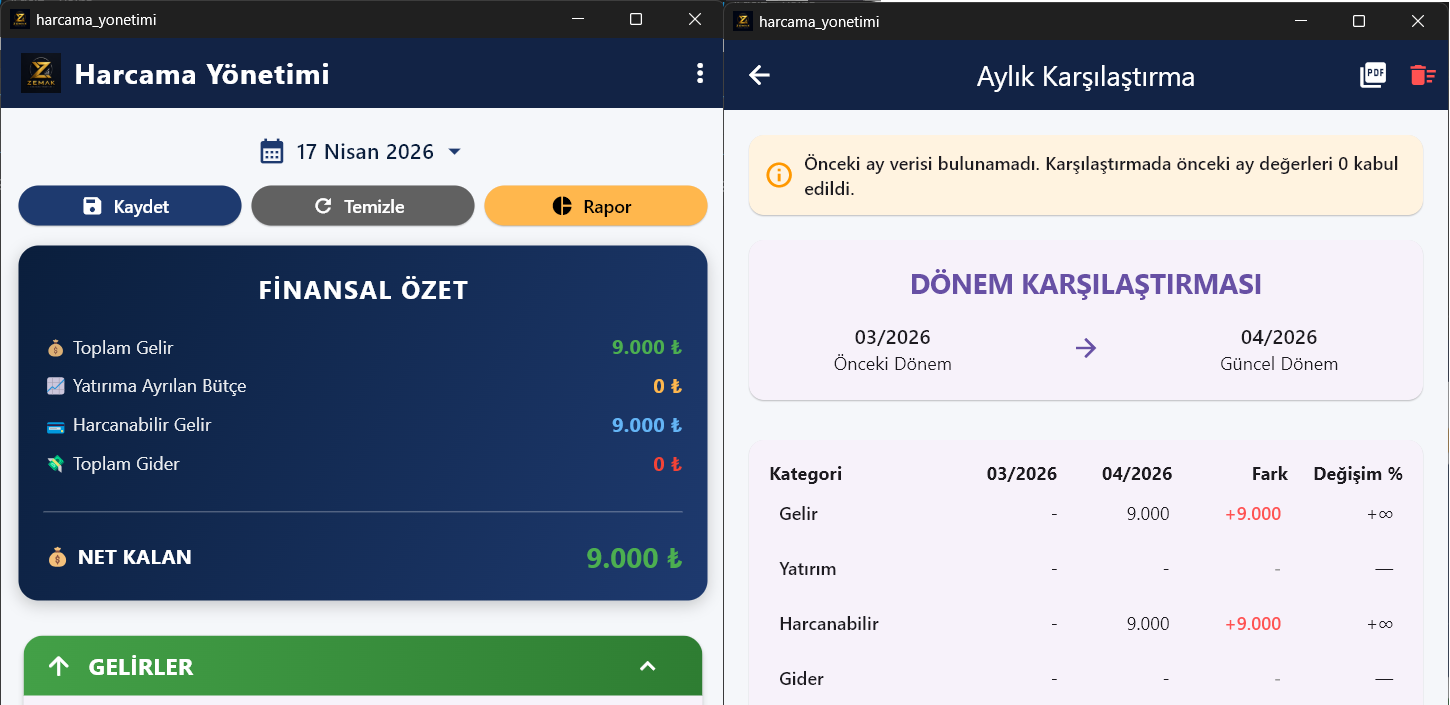Open the date dropdown arrow next to 17 Nisan 2026
This screenshot has width=1450, height=705.
(x=454, y=152)
